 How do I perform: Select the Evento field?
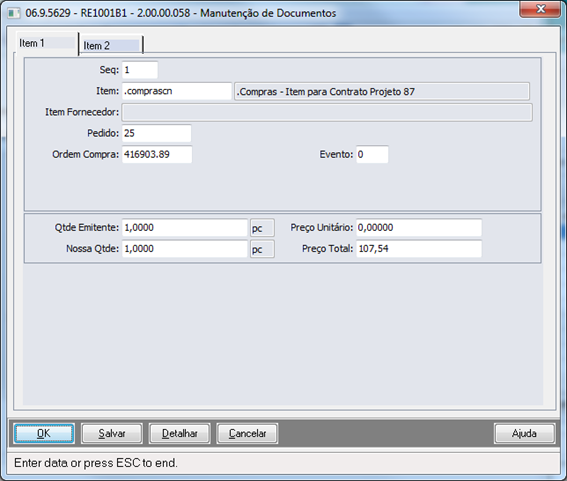pyautogui.click(x=372, y=154)
